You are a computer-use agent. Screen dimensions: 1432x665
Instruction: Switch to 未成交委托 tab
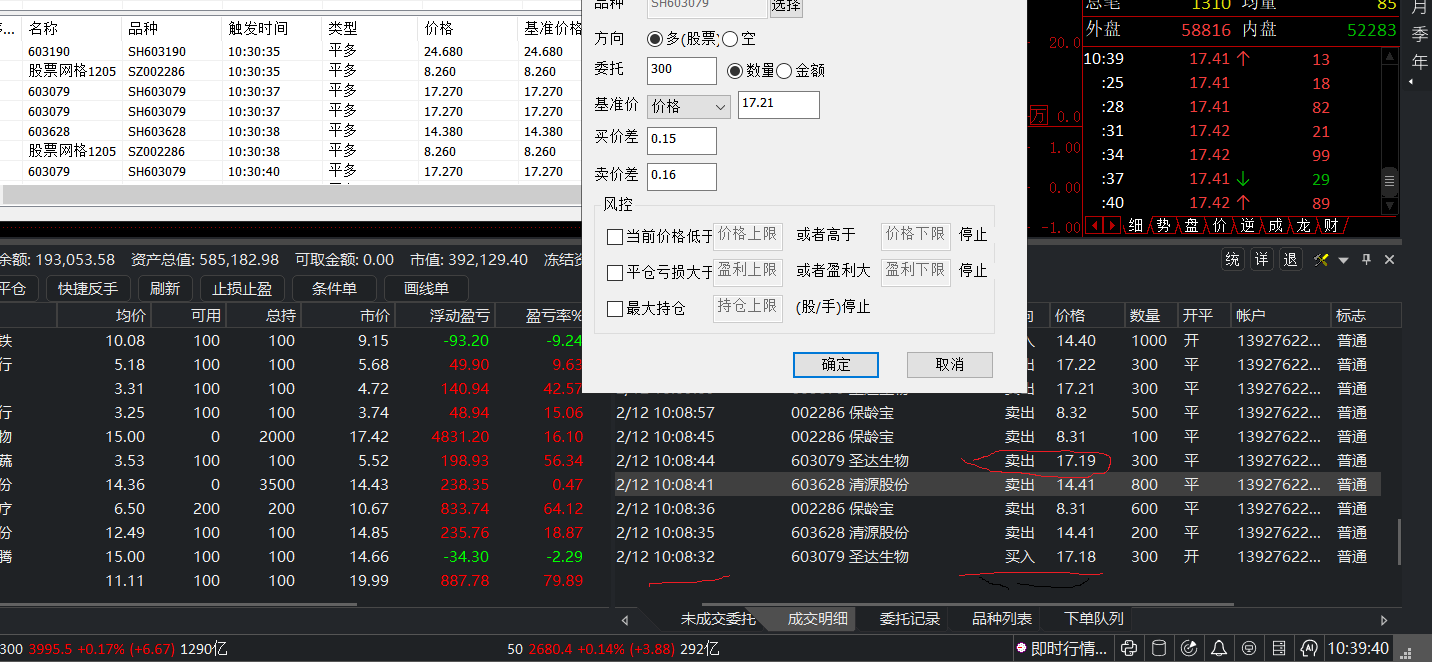tap(718, 619)
